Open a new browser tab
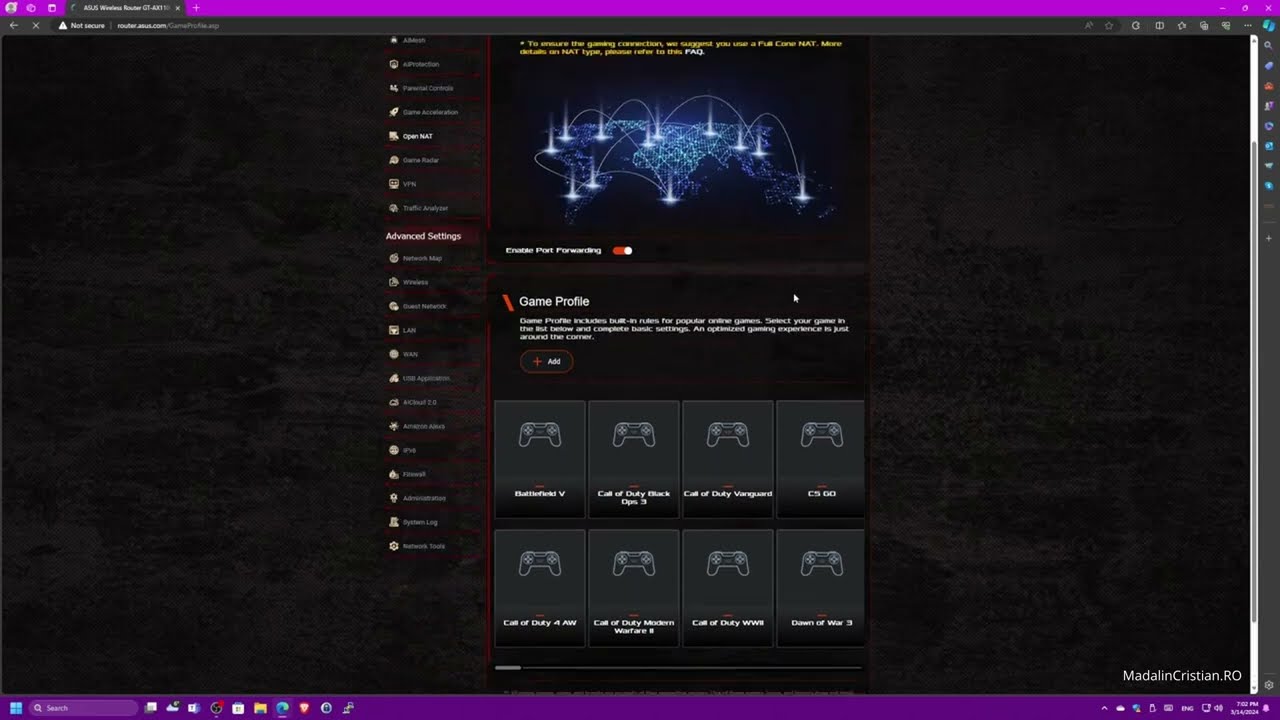 point(196,8)
